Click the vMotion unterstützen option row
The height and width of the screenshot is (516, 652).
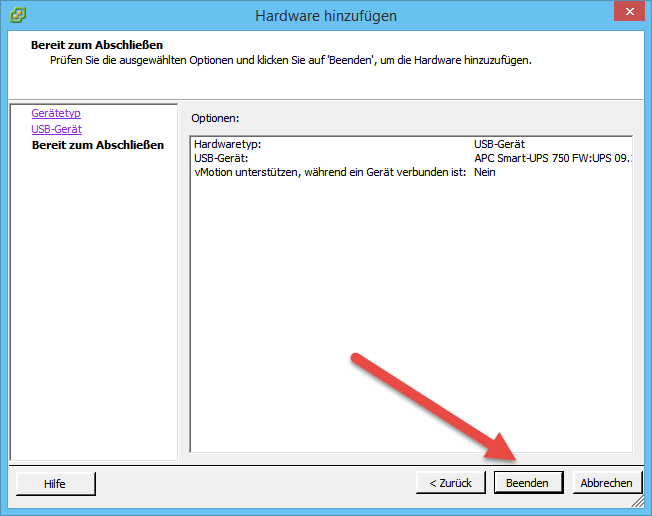[x=330, y=172]
